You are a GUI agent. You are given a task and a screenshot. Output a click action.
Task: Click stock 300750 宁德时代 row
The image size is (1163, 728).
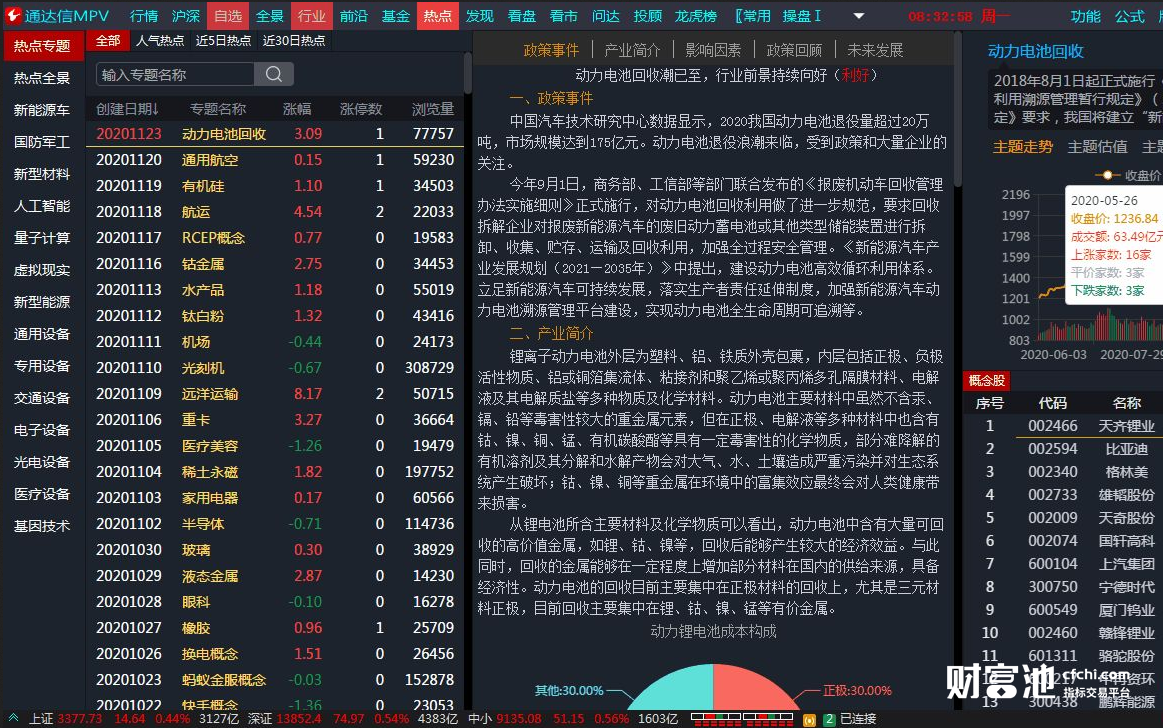point(1064,586)
